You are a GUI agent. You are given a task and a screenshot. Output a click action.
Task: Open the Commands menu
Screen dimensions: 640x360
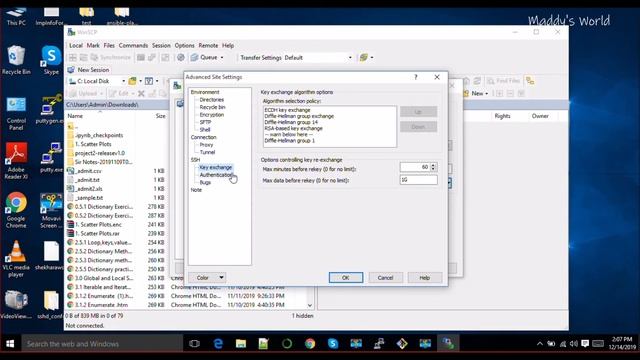point(133,45)
